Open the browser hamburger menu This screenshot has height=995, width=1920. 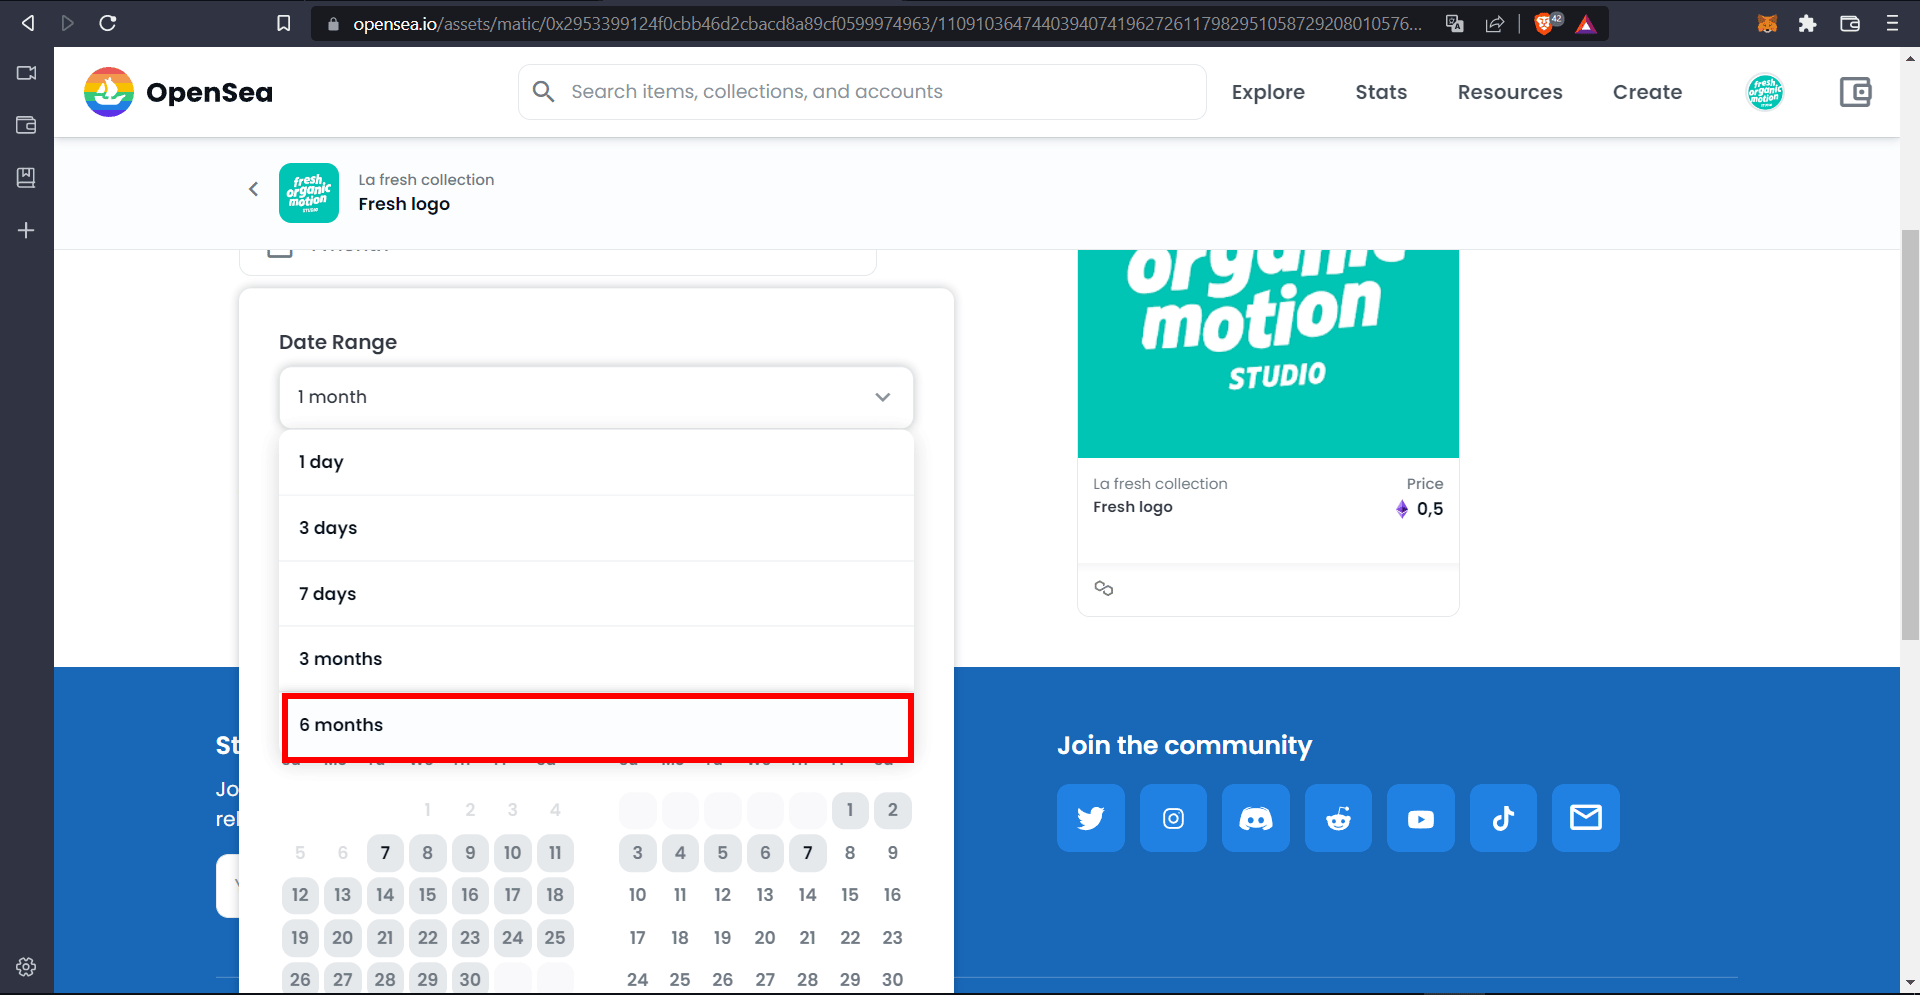tap(1892, 24)
